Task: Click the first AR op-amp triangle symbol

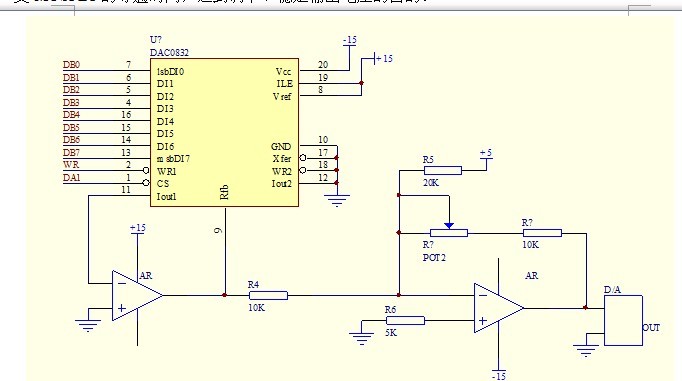Action: pyautogui.click(x=137, y=296)
